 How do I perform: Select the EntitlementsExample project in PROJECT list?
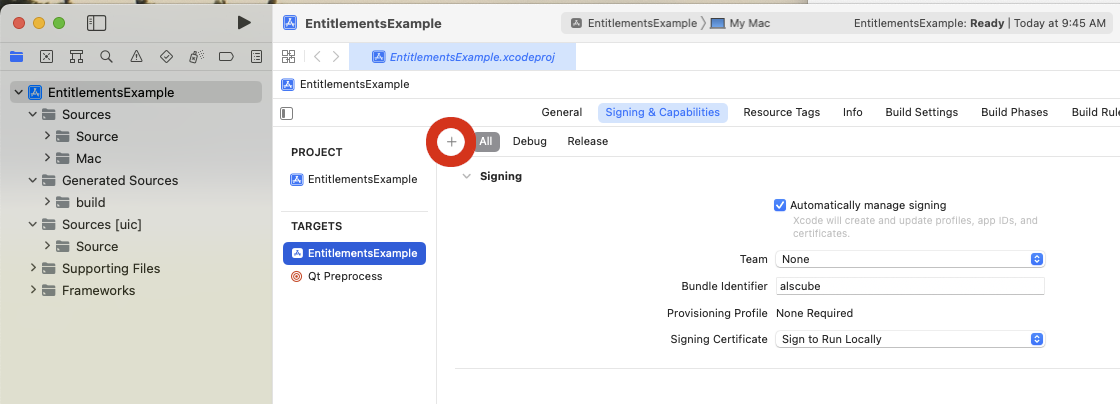[x=354, y=179]
